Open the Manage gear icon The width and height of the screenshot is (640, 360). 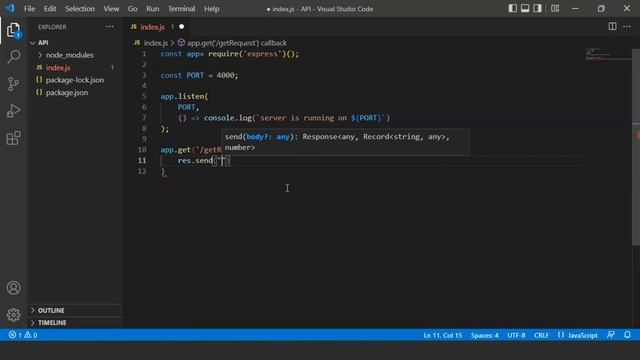pyautogui.click(x=13, y=315)
